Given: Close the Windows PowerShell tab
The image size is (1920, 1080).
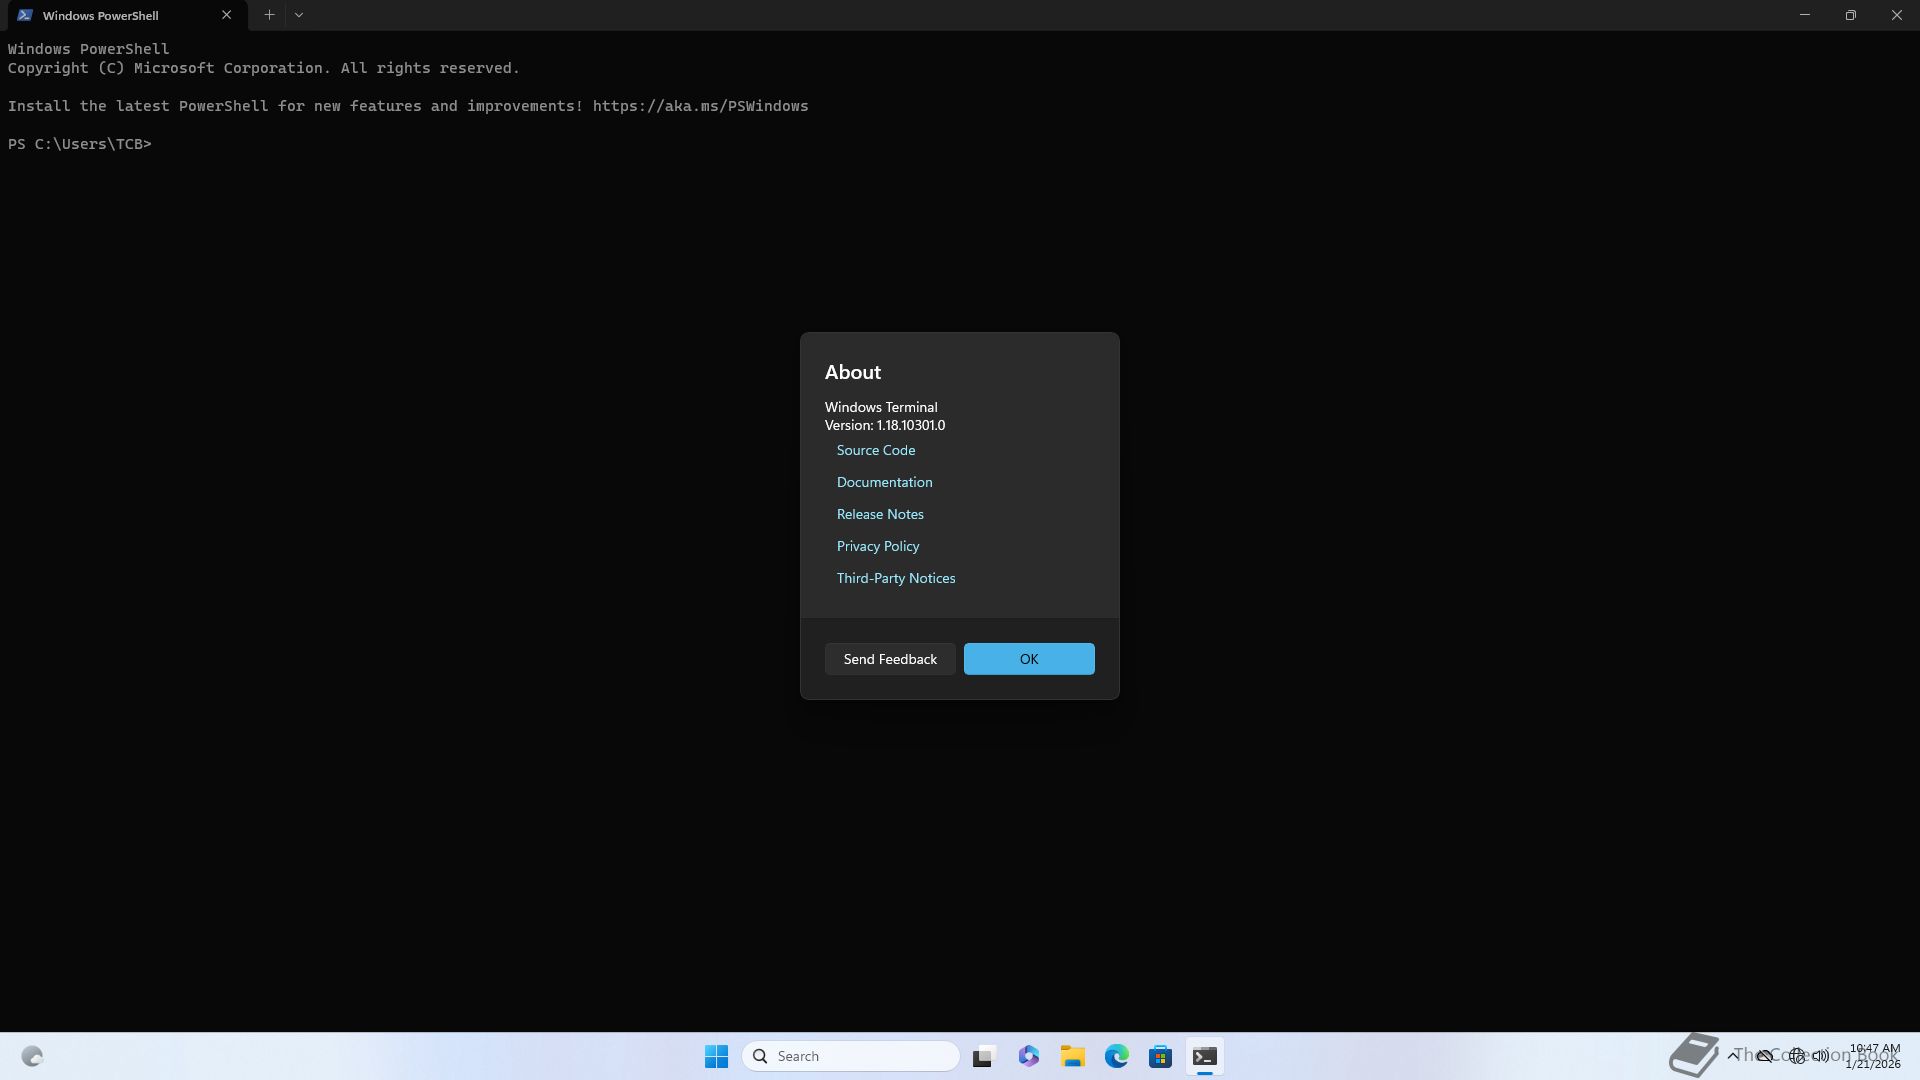Looking at the screenshot, I should click(x=226, y=15).
